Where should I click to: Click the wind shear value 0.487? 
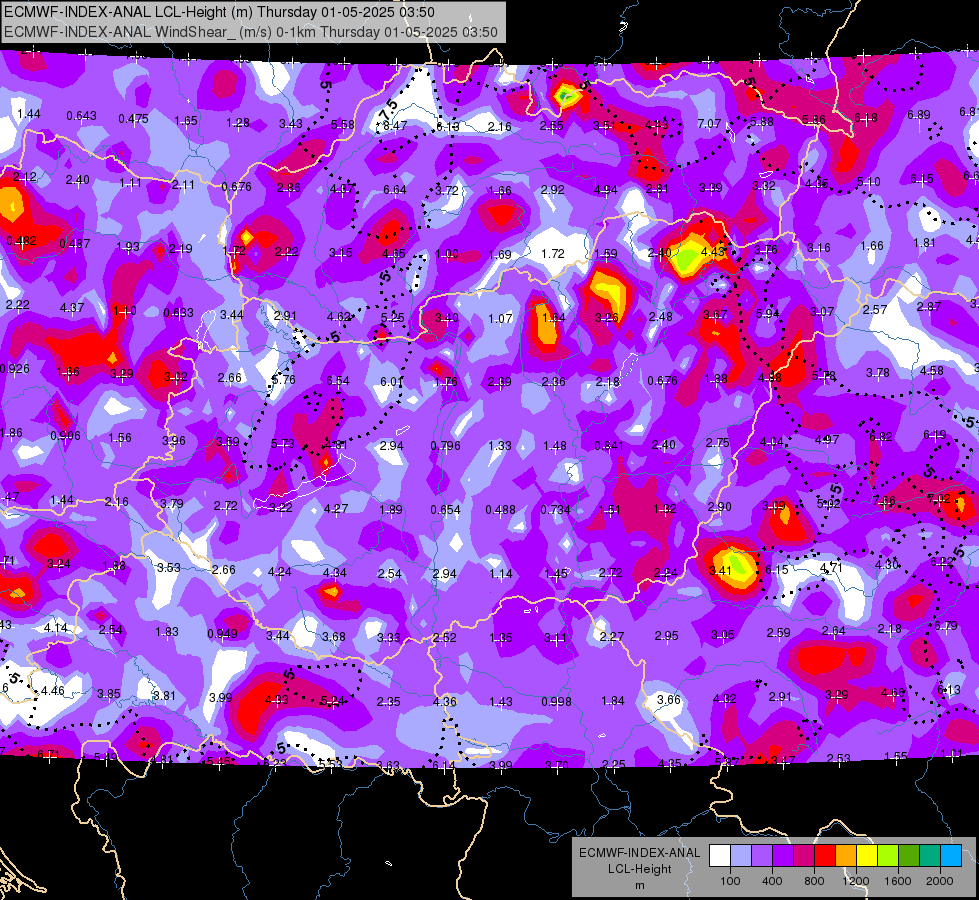point(75,244)
